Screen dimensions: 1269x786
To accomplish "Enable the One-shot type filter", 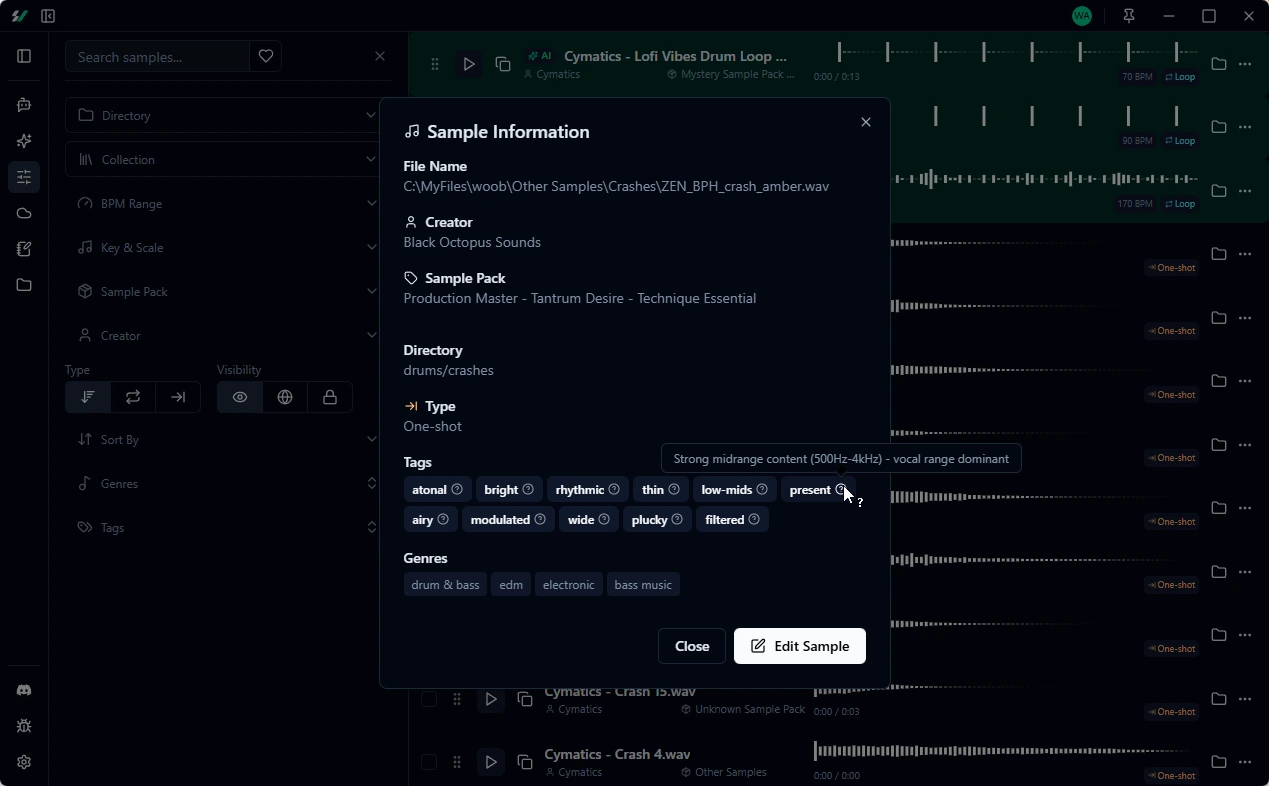I will coord(178,397).
